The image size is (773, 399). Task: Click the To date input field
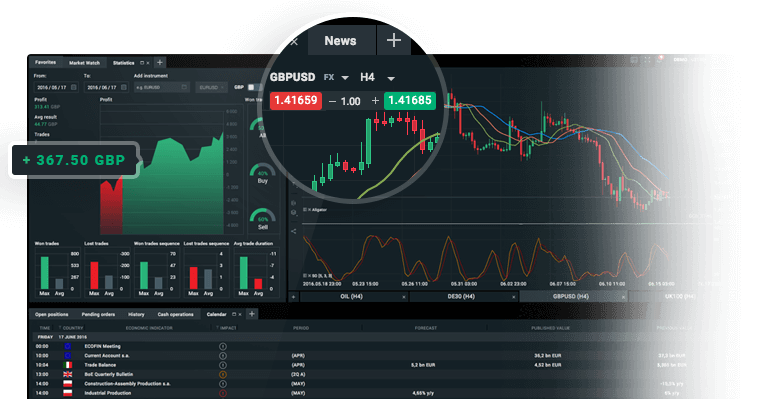tap(106, 87)
